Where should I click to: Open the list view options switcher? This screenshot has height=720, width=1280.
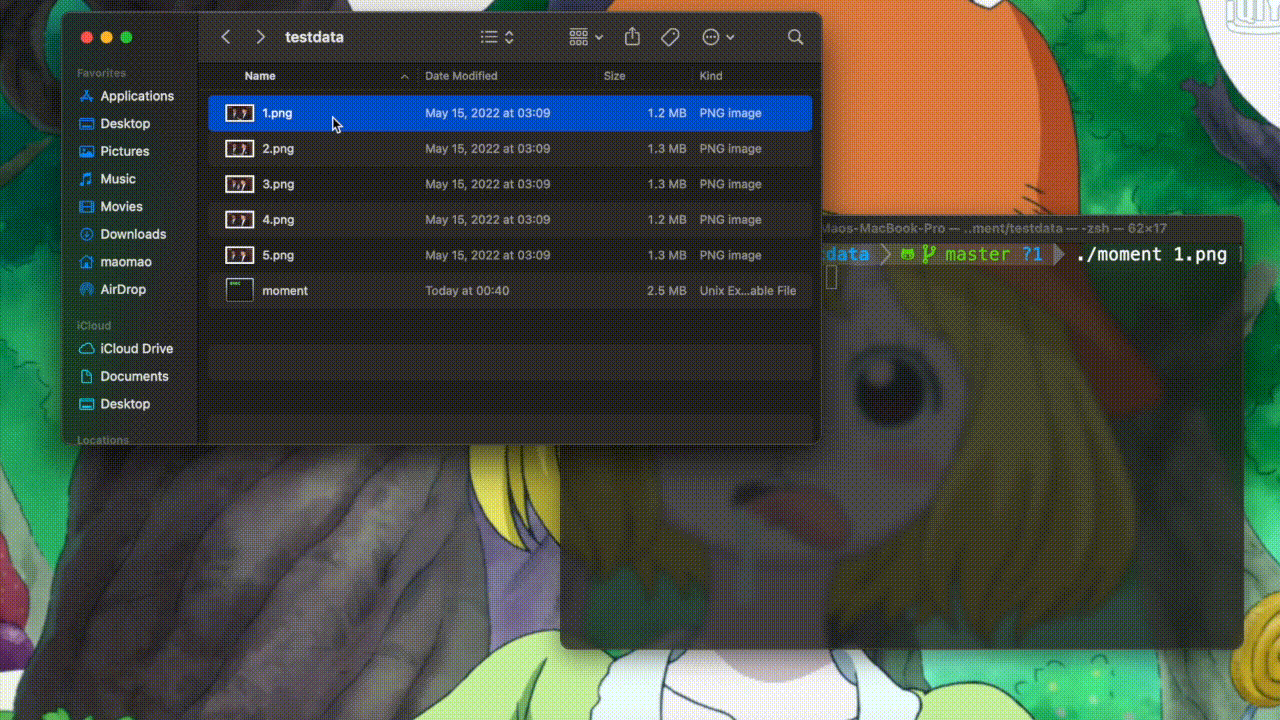(497, 37)
